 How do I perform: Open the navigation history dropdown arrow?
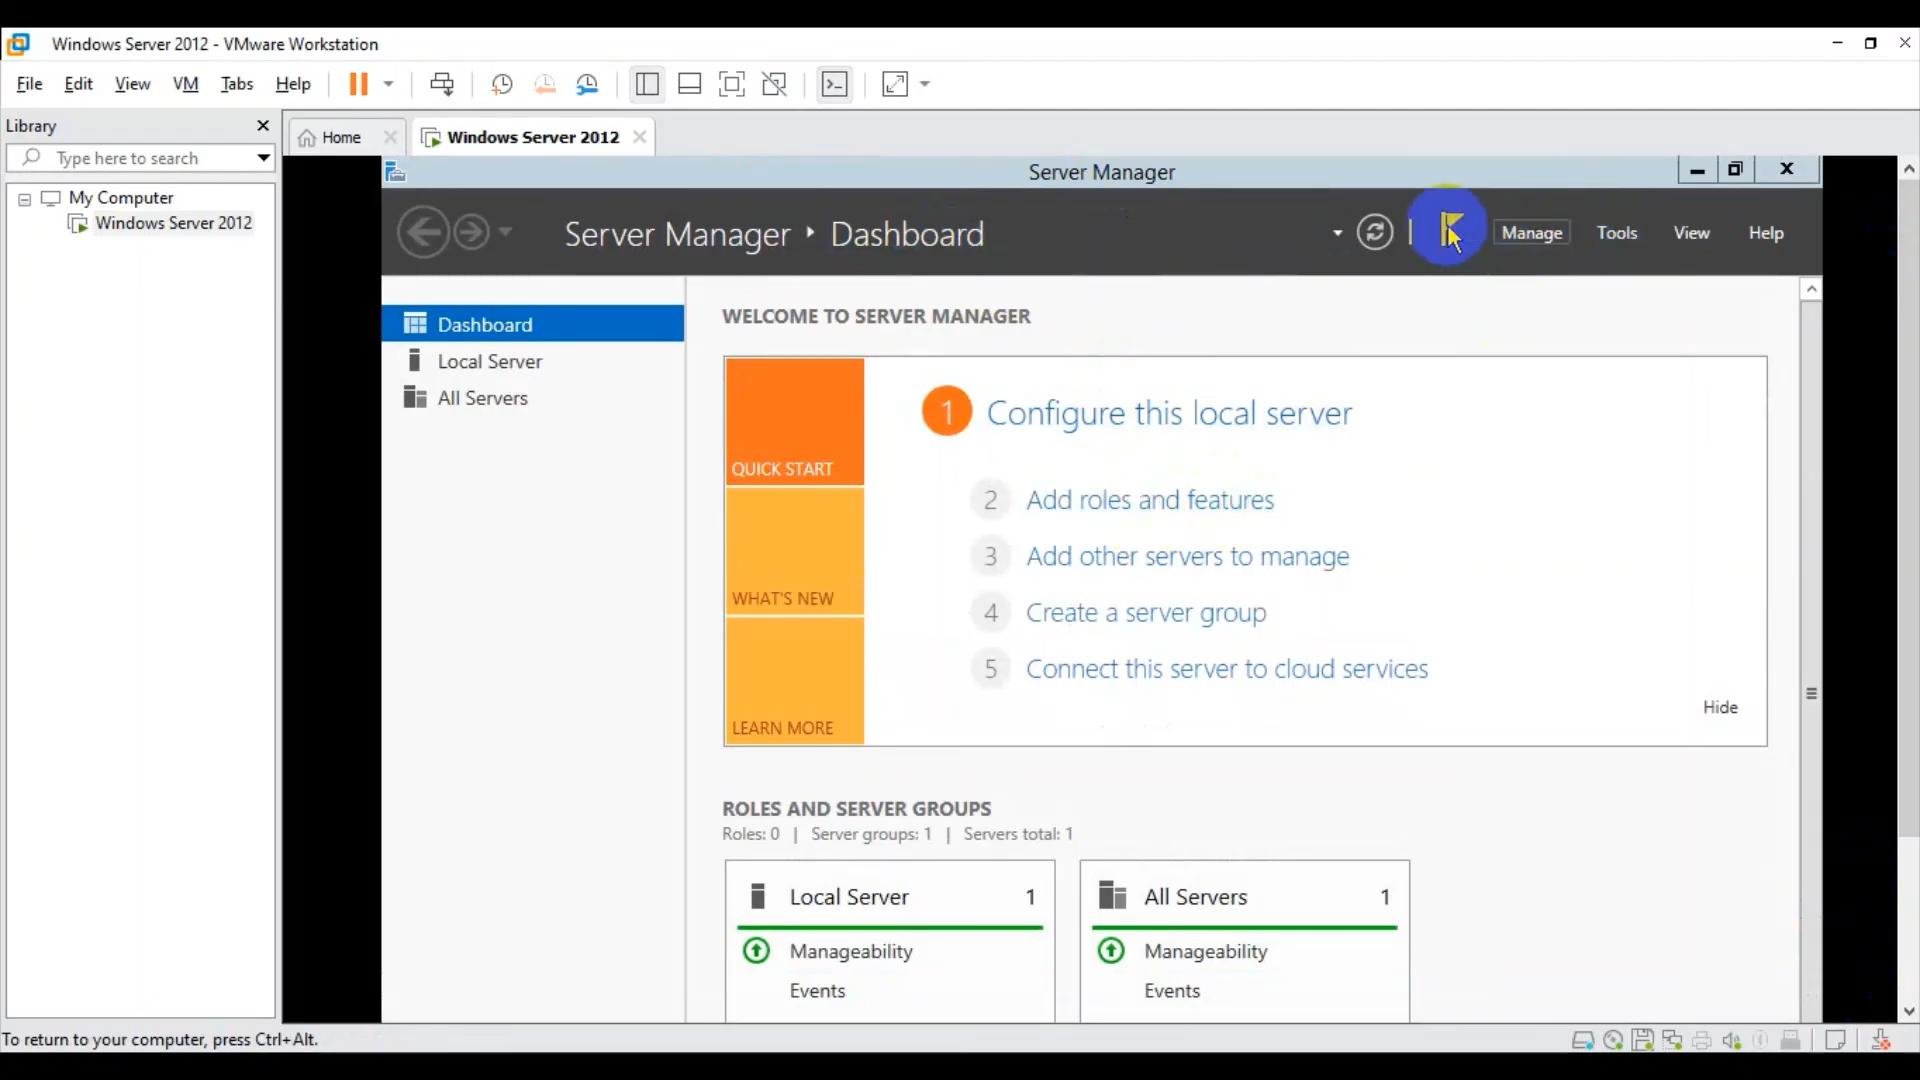point(505,232)
